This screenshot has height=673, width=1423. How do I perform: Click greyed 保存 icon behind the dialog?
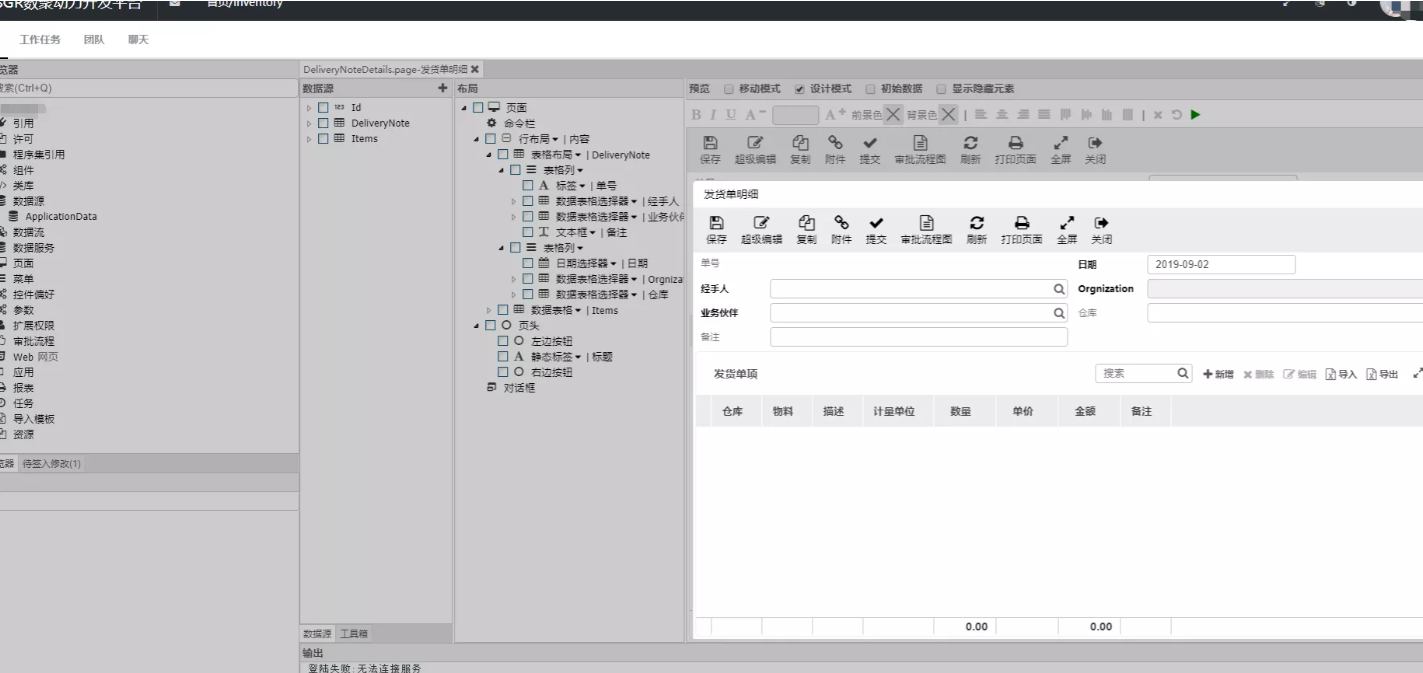click(x=710, y=143)
